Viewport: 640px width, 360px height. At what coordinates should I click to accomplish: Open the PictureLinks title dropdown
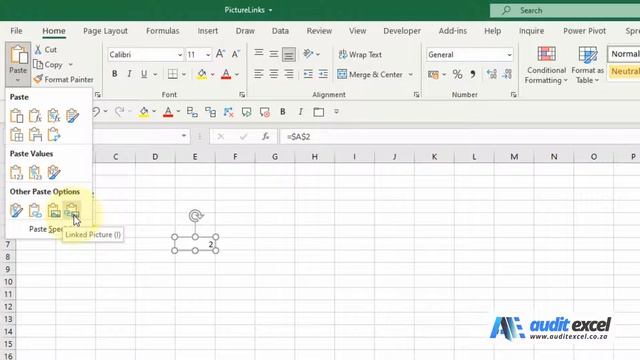(270, 10)
